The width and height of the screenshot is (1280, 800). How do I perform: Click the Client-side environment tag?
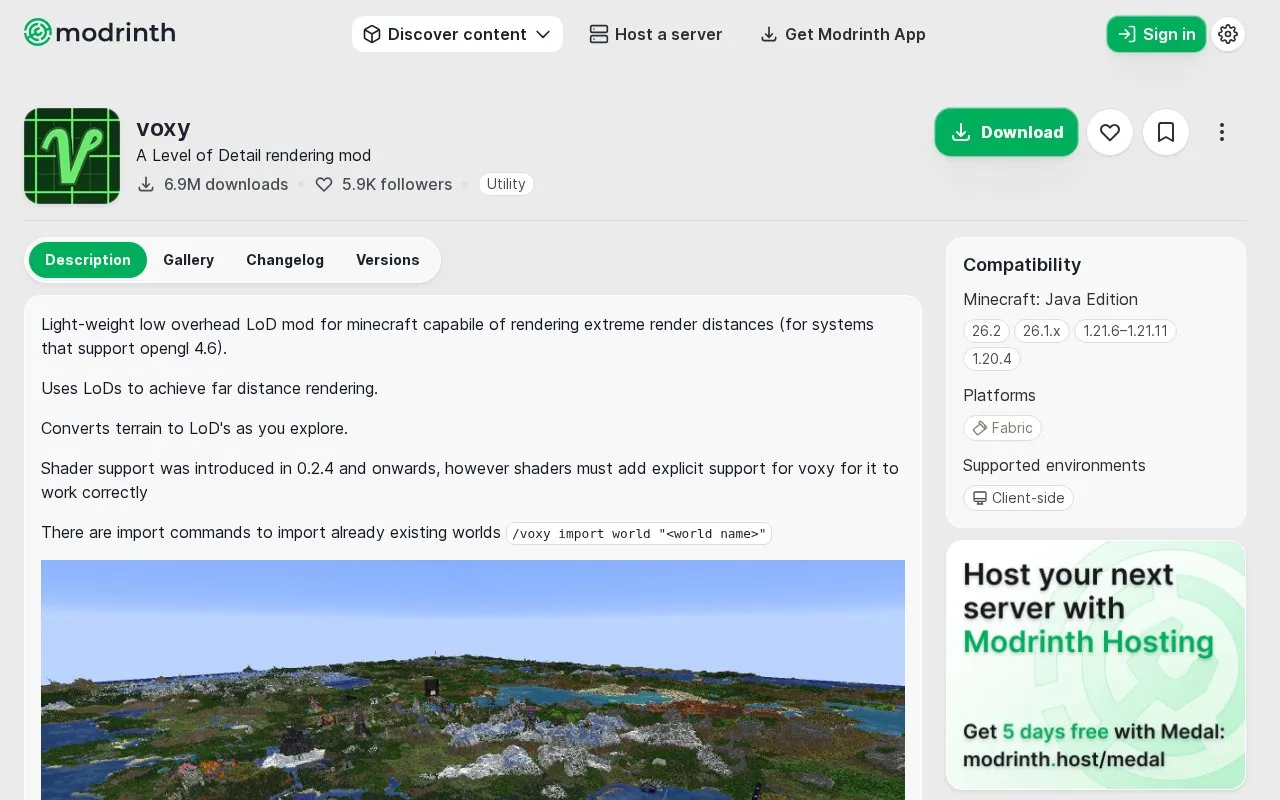click(x=1018, y=498)
